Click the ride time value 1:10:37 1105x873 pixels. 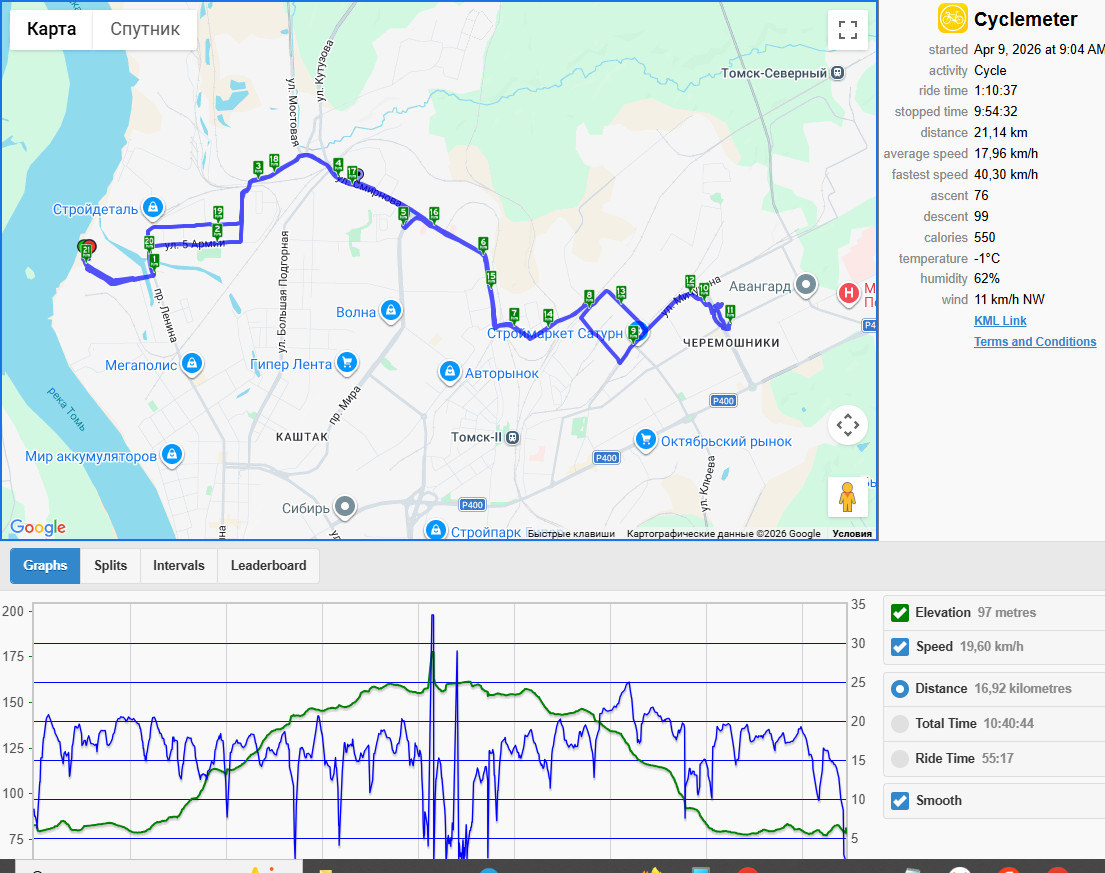click(996, 90)
